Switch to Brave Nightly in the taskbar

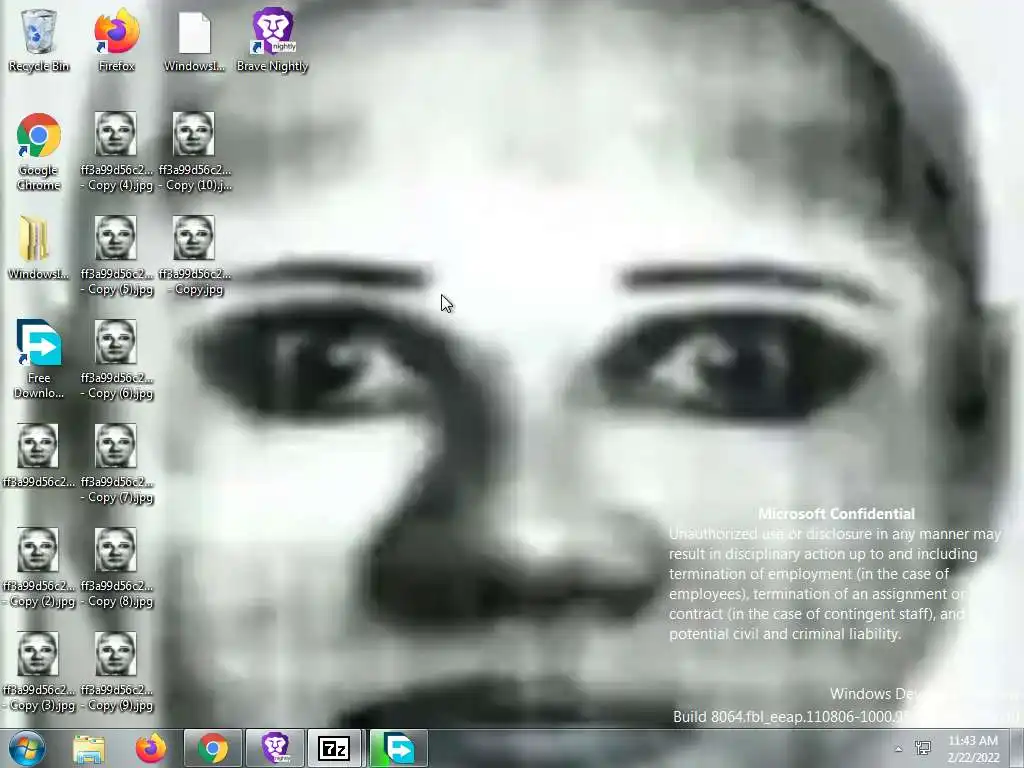[275, 748]
